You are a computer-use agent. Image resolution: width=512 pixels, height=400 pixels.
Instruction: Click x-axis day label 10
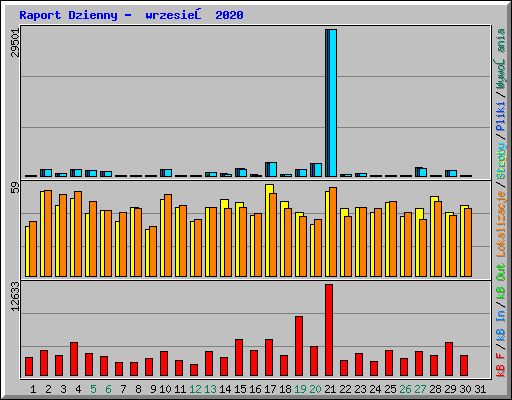click(x=165, y=389)
